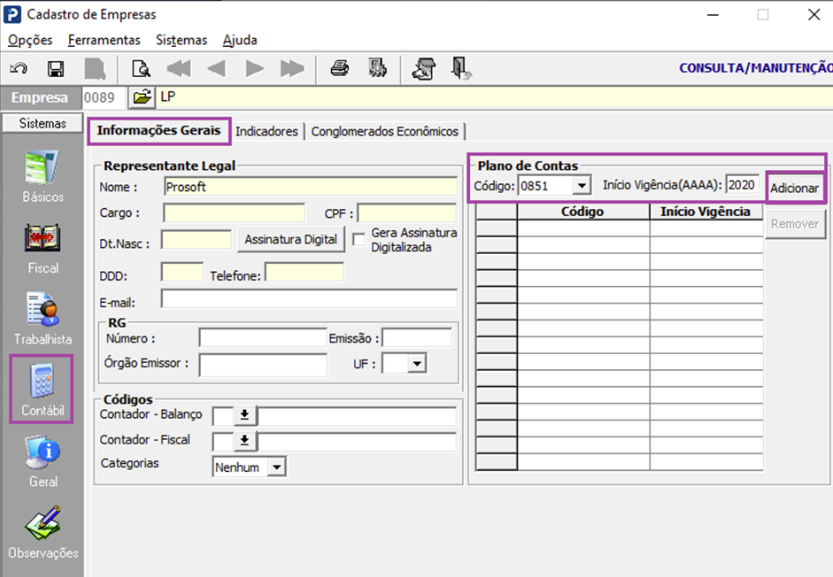Viewport: 833px width, 577px height.
Task: Switch to Conglomerados Econômicos tab
Action: [x=385, y=132]
